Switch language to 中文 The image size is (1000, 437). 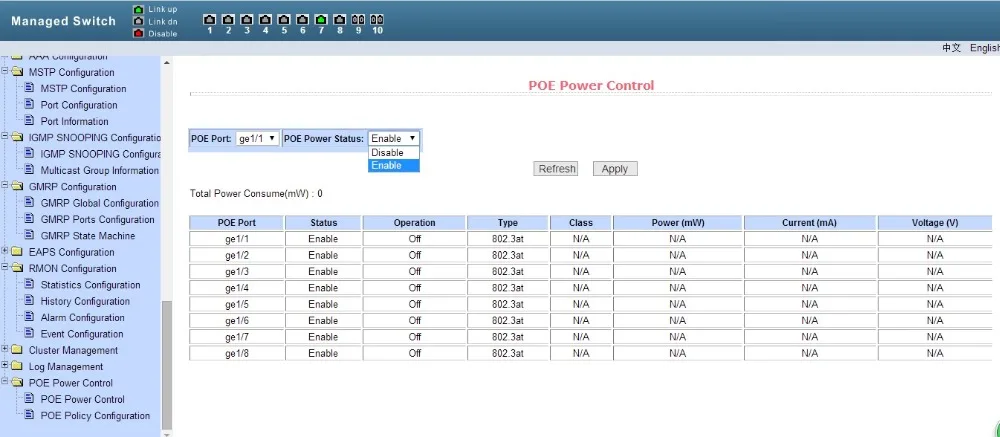pos(952,48)
